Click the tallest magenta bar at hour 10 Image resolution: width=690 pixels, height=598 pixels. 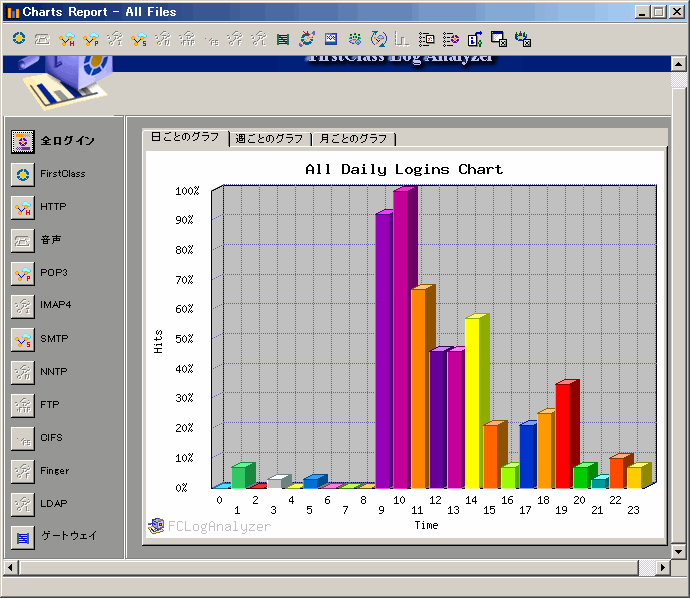coord(400,340)
